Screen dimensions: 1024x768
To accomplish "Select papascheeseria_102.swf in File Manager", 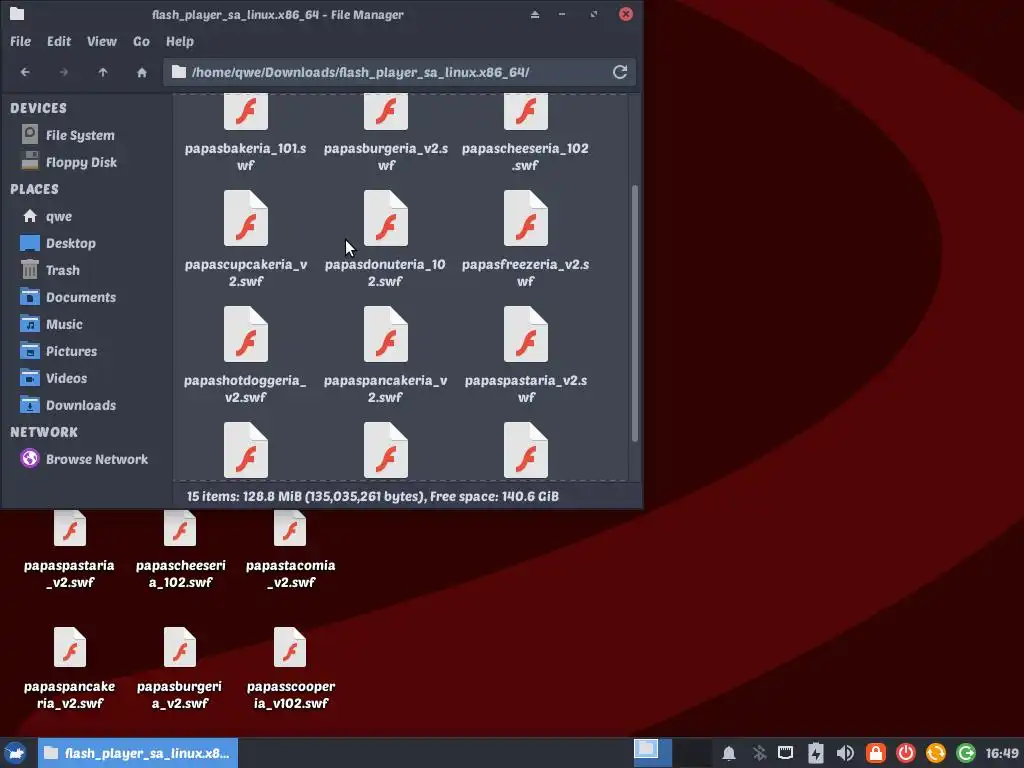I will click(x=526, y=112).
